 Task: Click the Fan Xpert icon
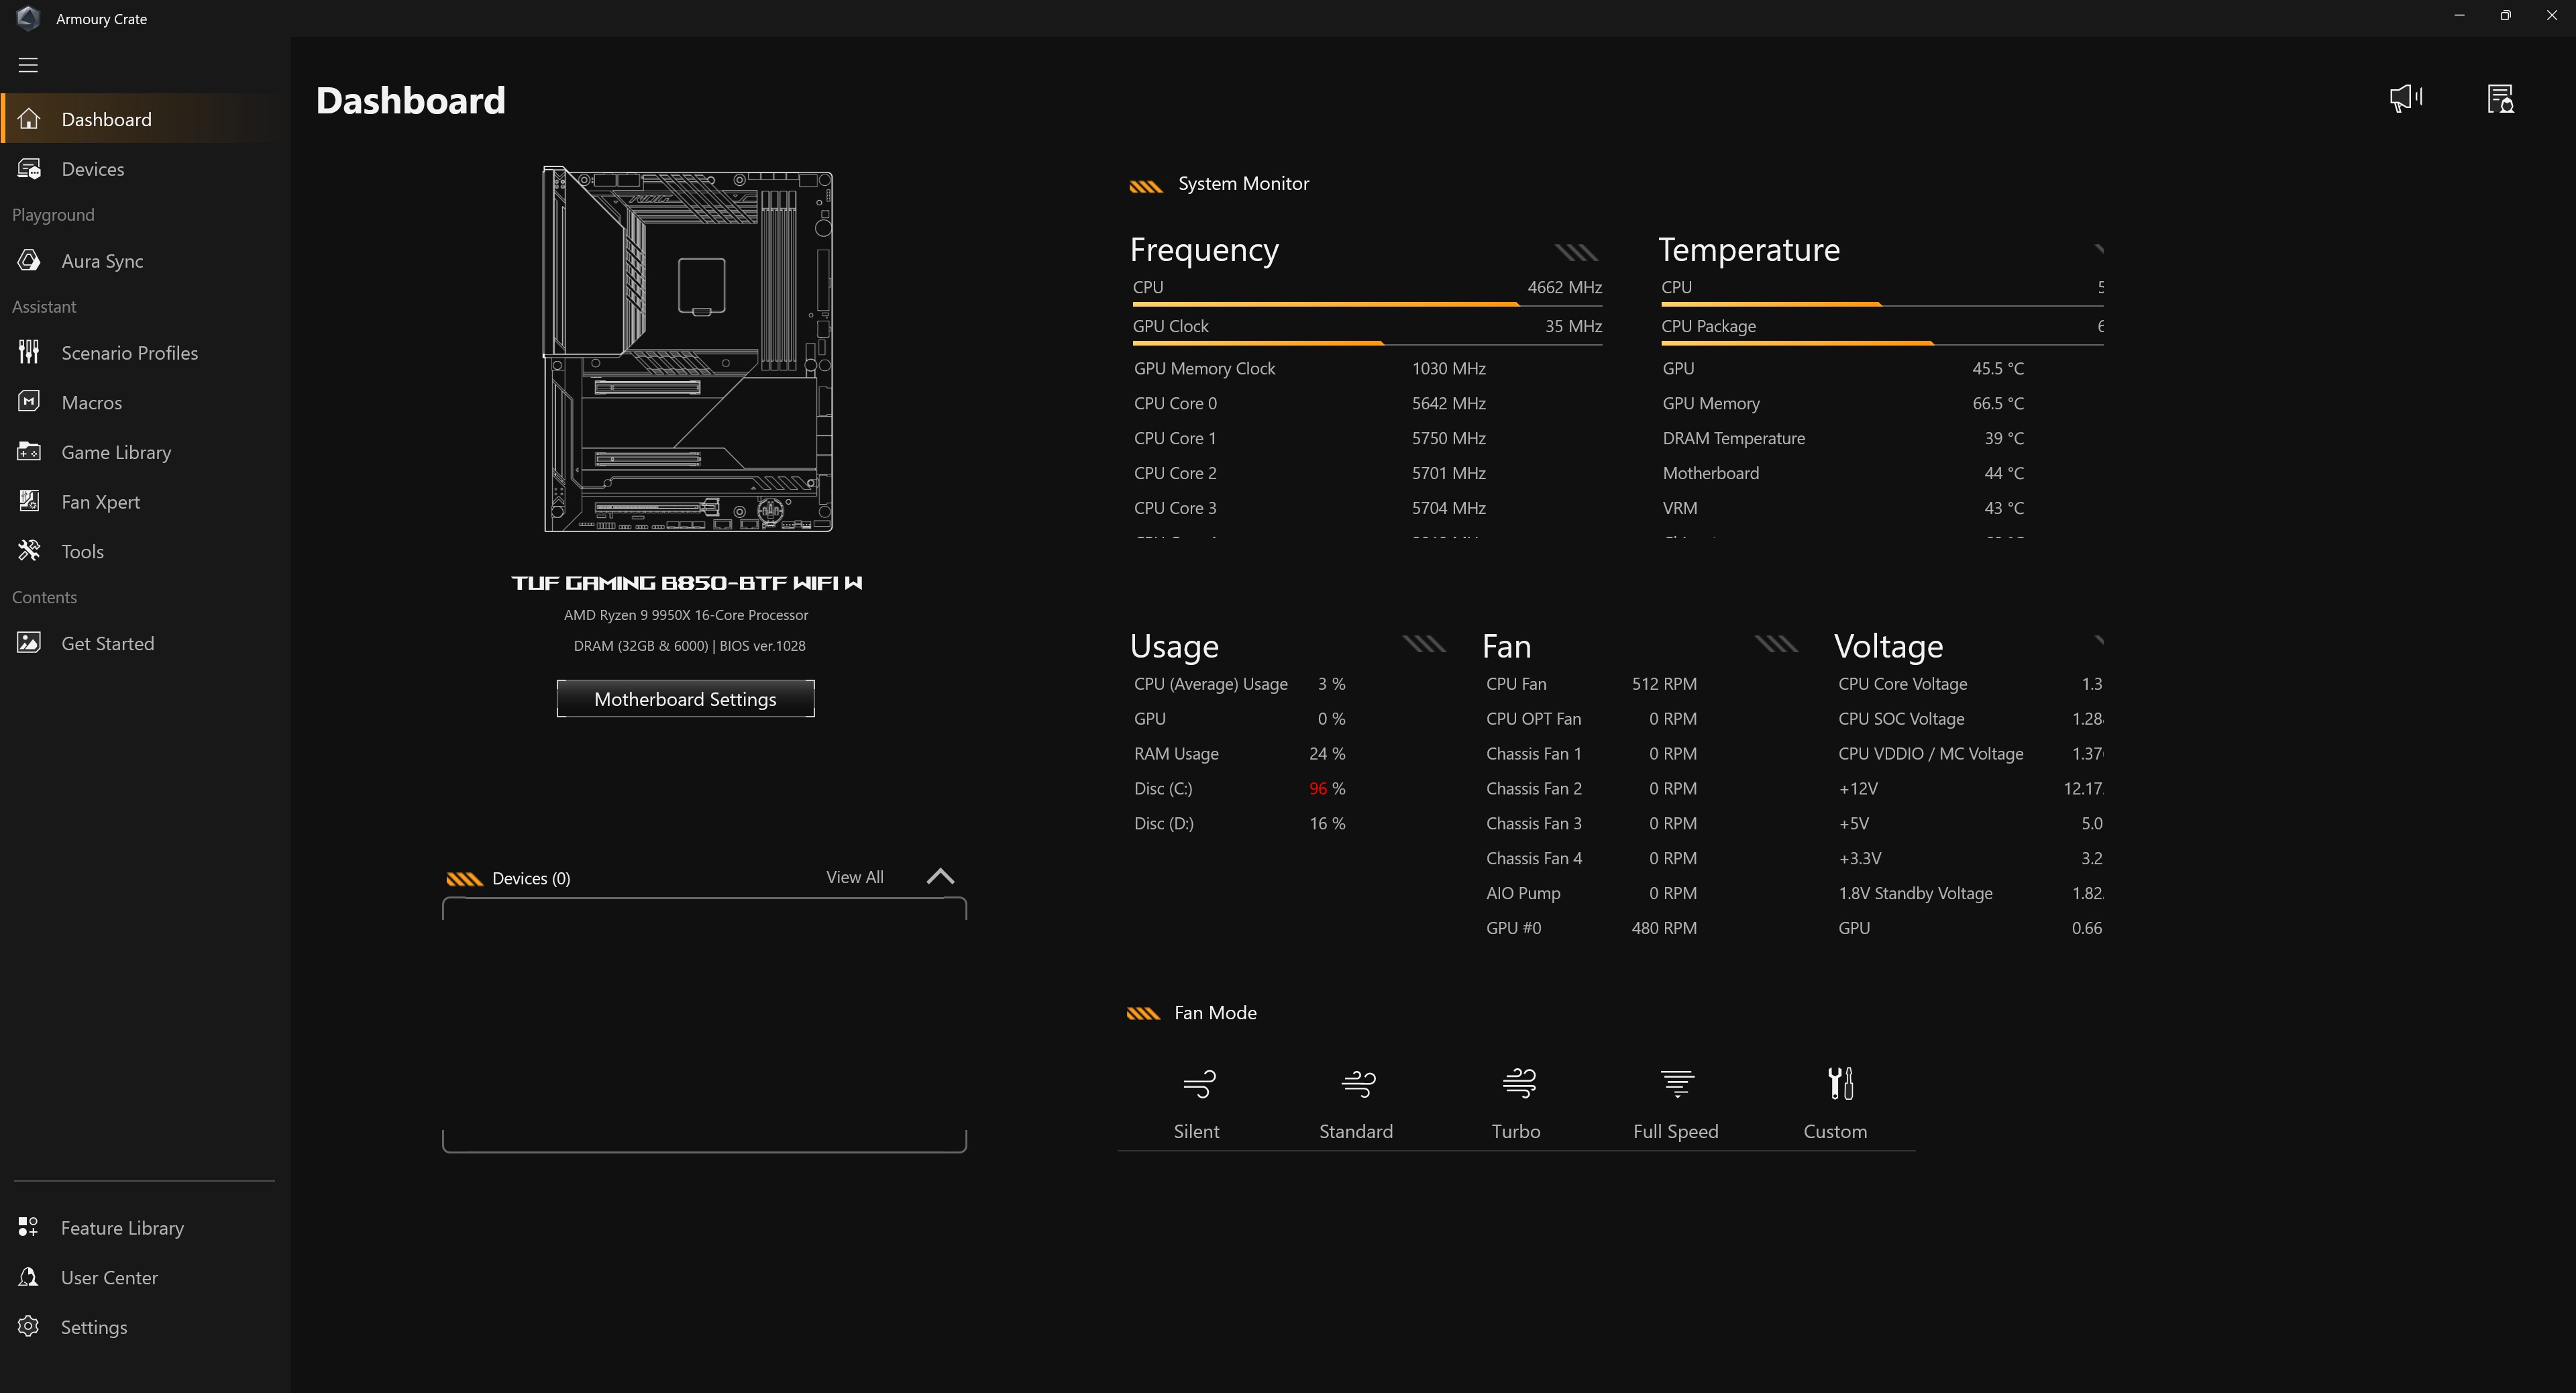coord(29,501)
